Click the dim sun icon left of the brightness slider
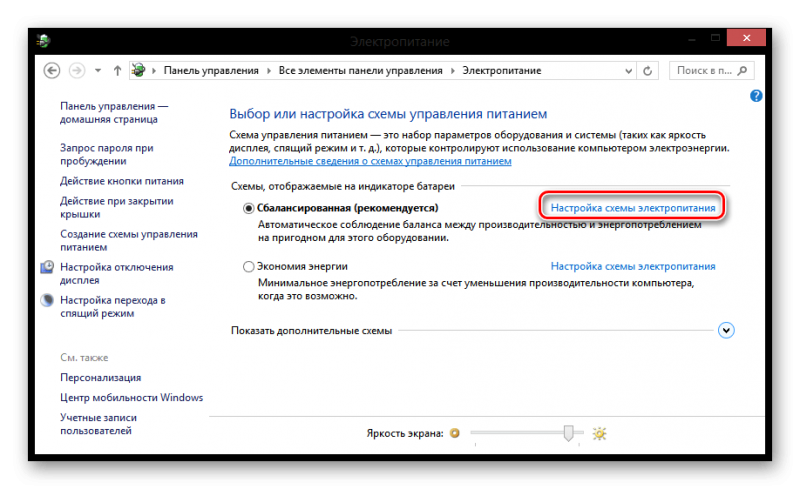The image size is (800, 489). point(454,433)
